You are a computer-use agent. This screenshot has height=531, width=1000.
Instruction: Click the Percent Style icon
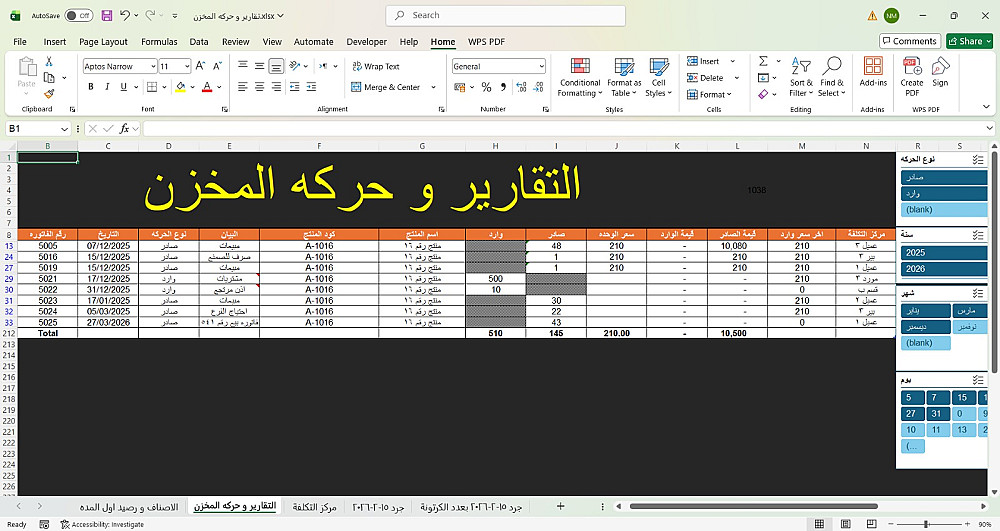487,87
